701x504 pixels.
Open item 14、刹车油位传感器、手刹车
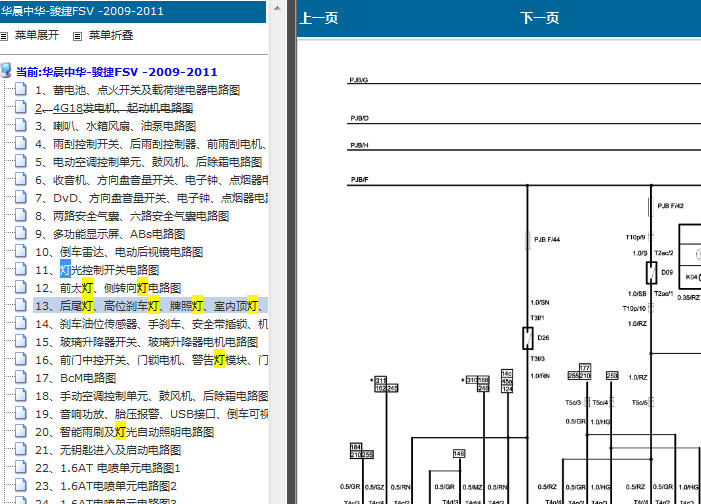click(x=151, y=324)
